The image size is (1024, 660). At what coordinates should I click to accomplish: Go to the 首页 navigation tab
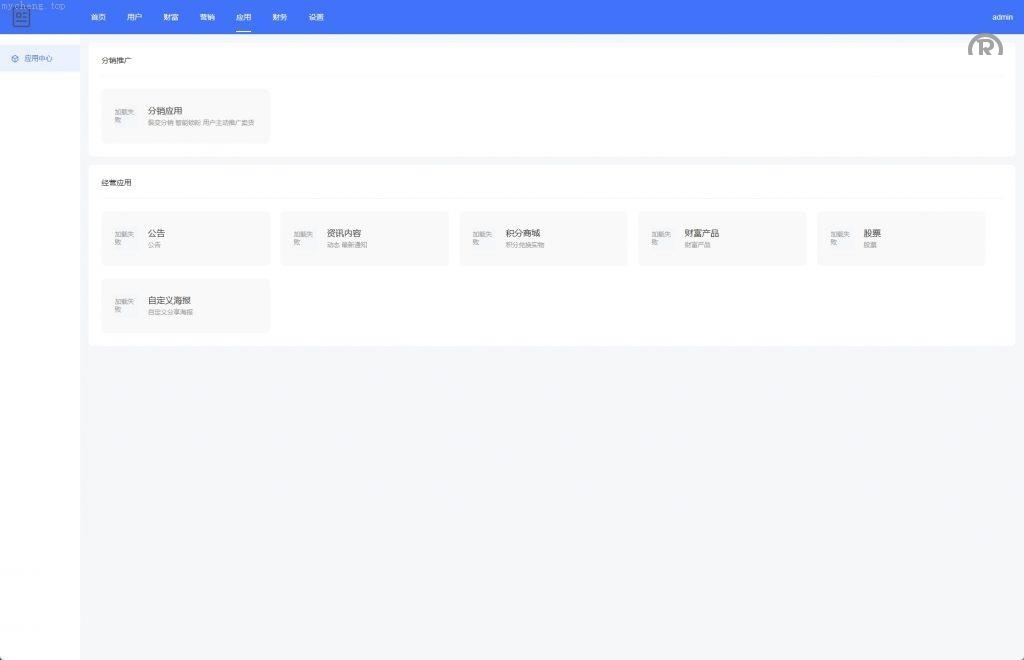tap(98, 17)
